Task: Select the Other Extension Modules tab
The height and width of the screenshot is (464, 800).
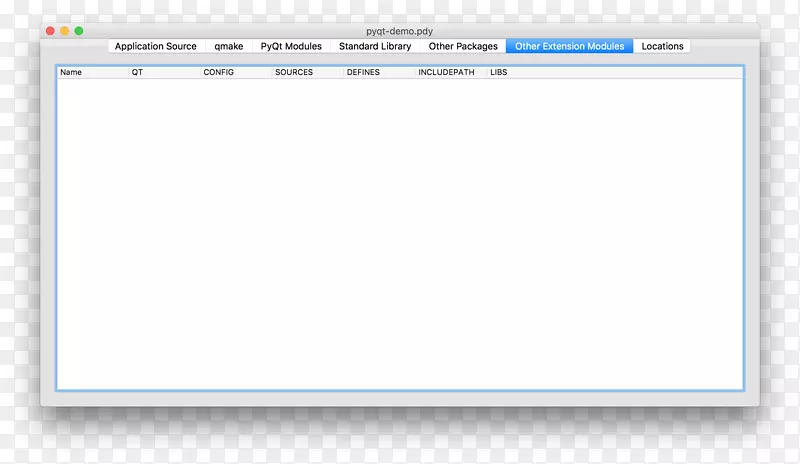Action: pos(569,46)
